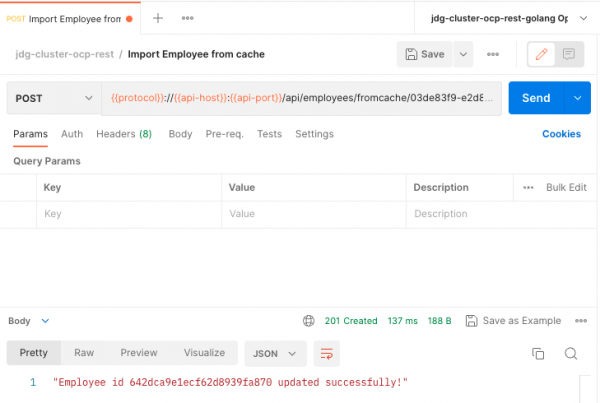Open the comments view icon
Viewport: 600px width, 403px height.
(568, 54)
